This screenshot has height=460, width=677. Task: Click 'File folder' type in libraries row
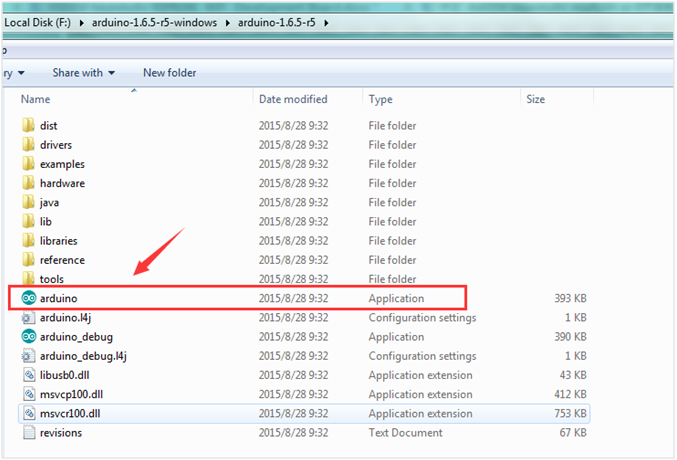coord(392,241)
